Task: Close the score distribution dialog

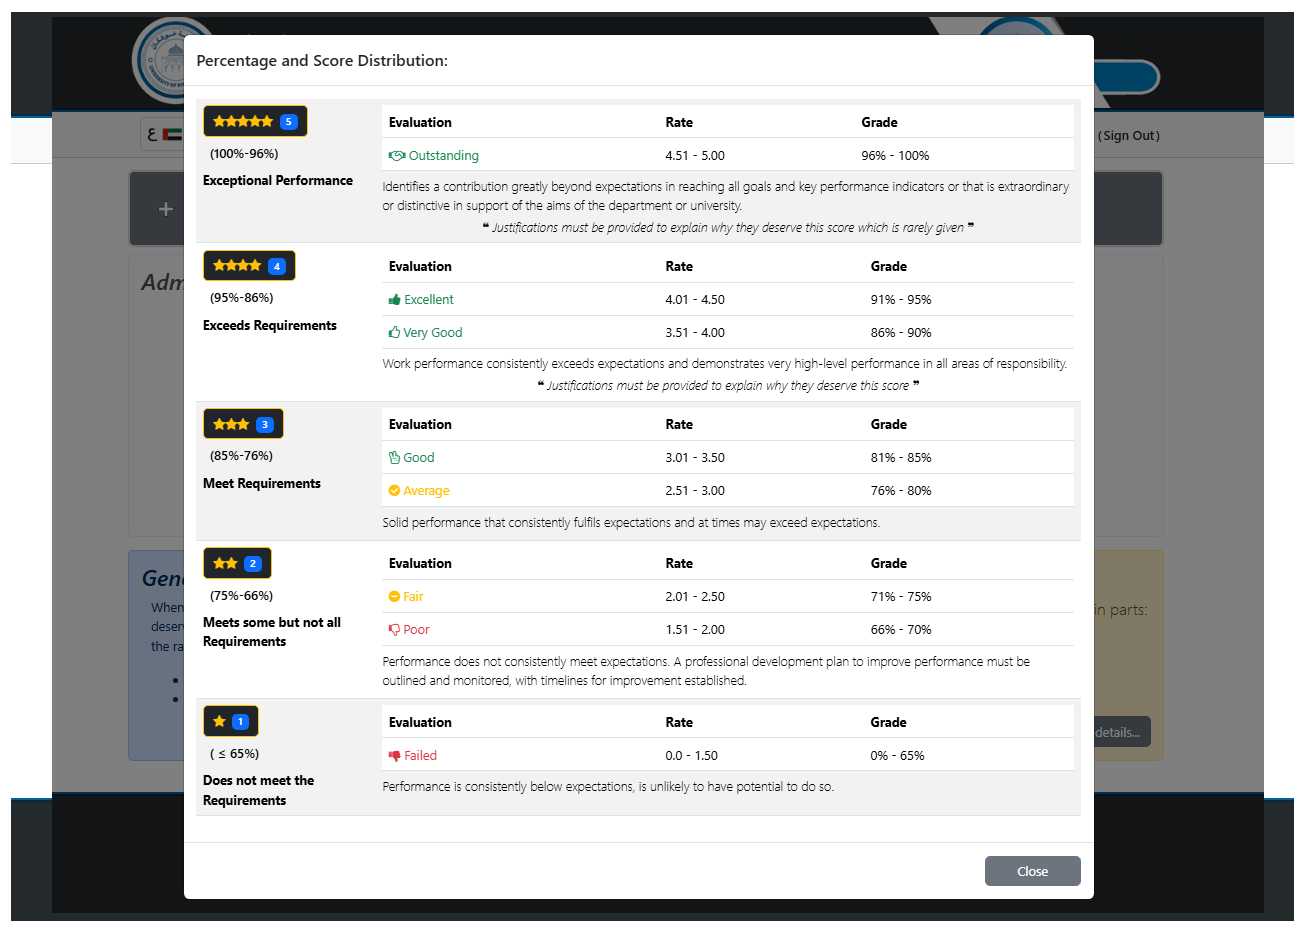Action: tap(1032, 871)
